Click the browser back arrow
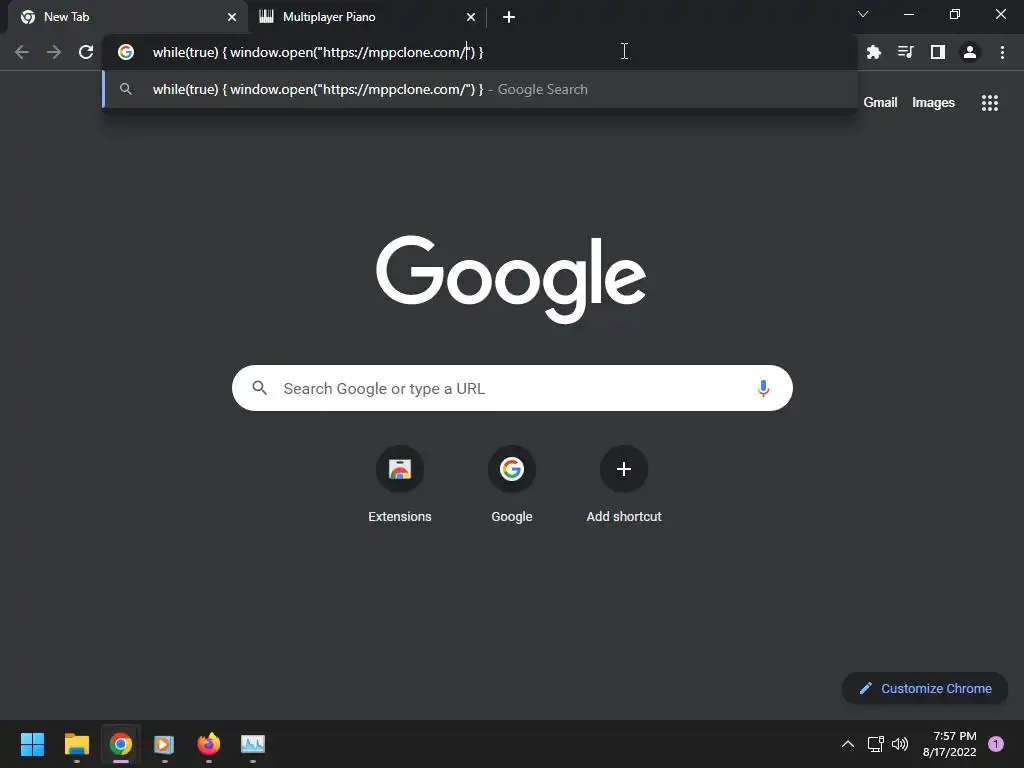Image resolution: width=1024 pixels, height=768 pixels. [x=22, y=52]
